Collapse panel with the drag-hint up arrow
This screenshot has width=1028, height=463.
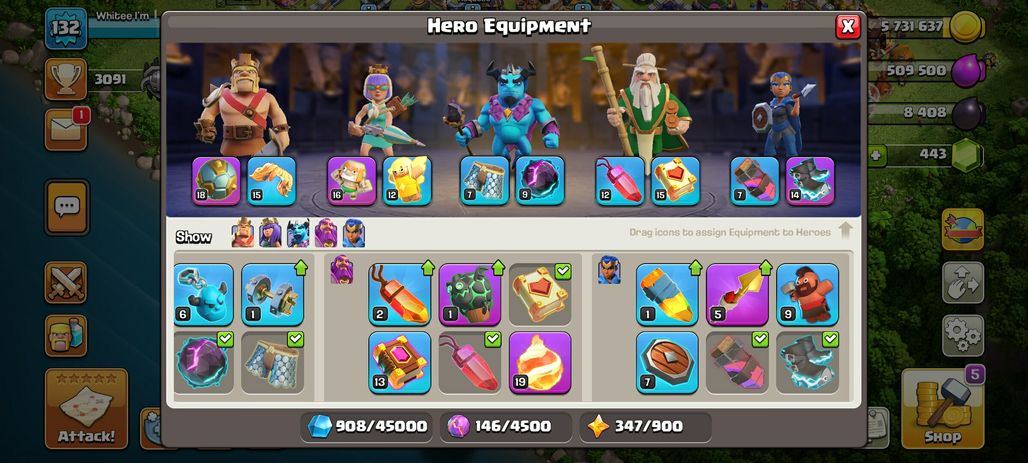point(845,230)
